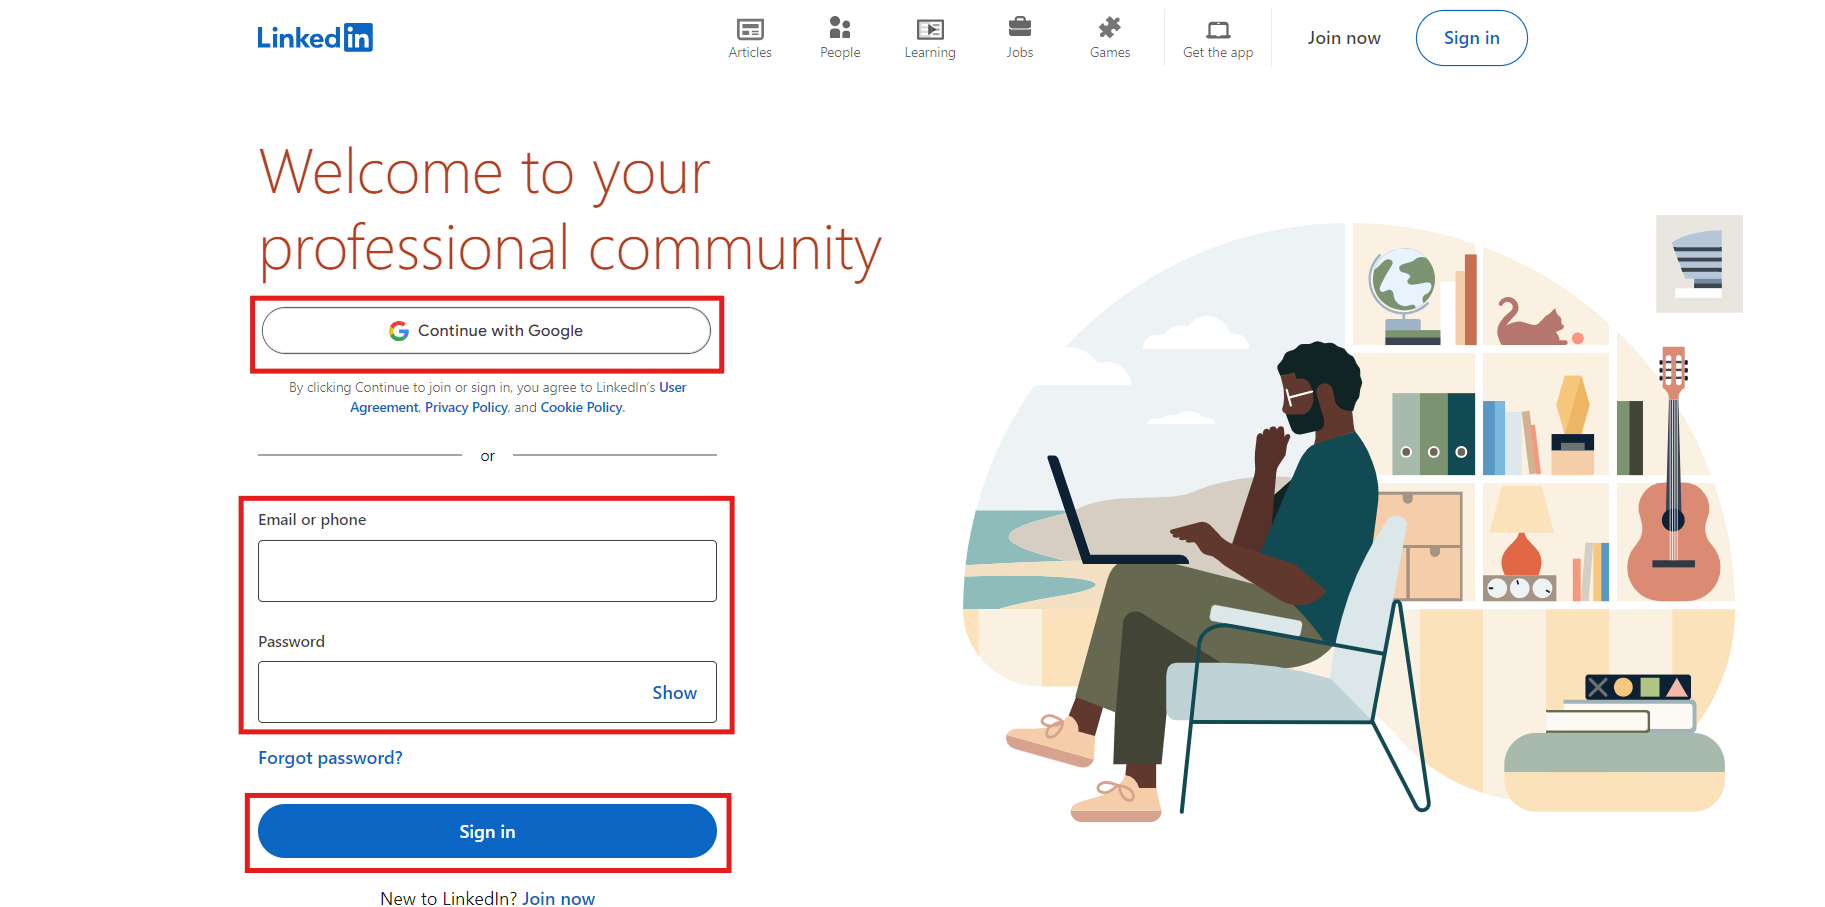The image size is (1825, 907).
Task: Click Join now in the top header
Action: 1343,38
